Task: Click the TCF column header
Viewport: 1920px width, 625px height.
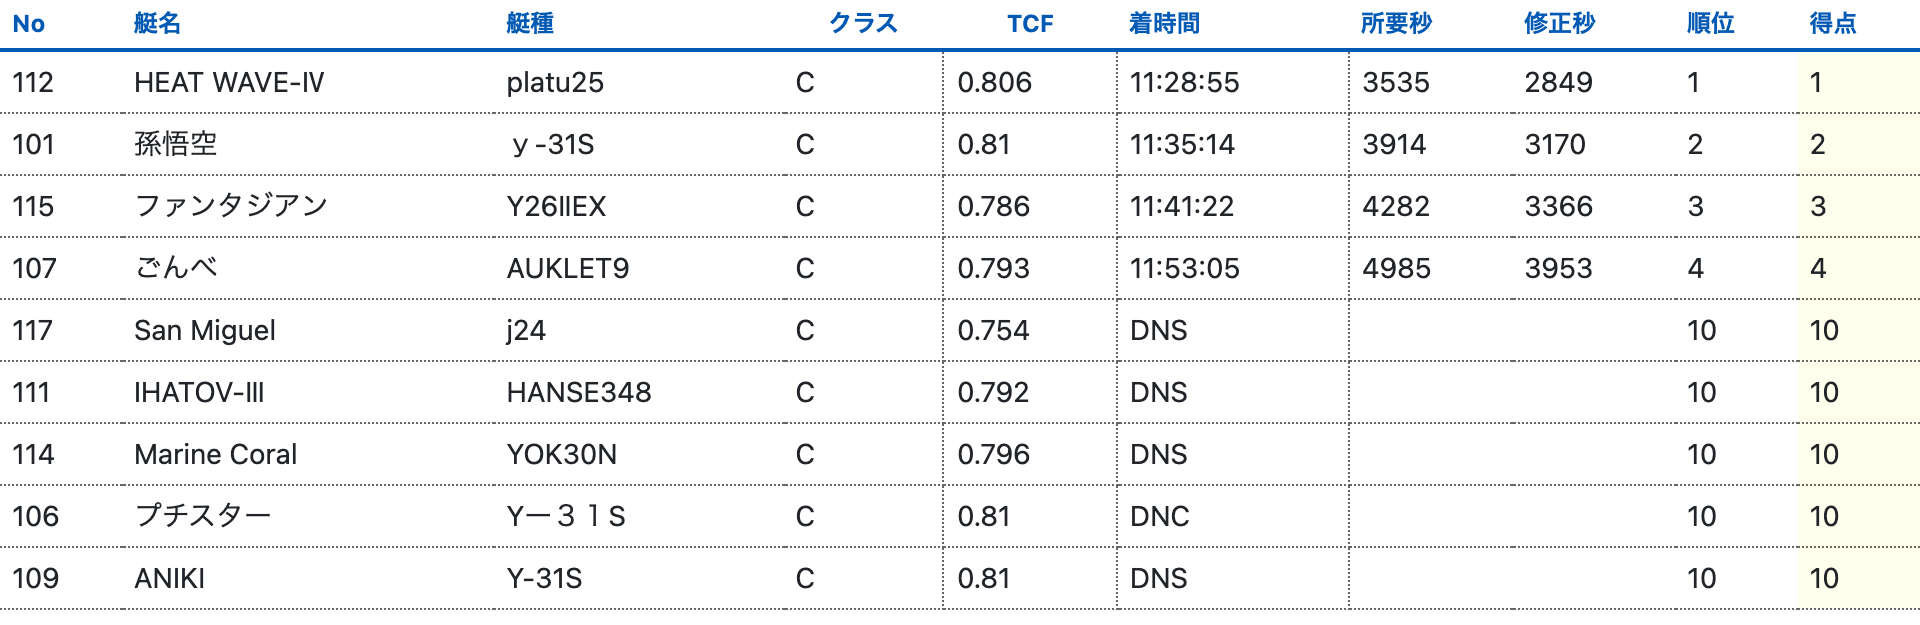Action: (1029, 24)
